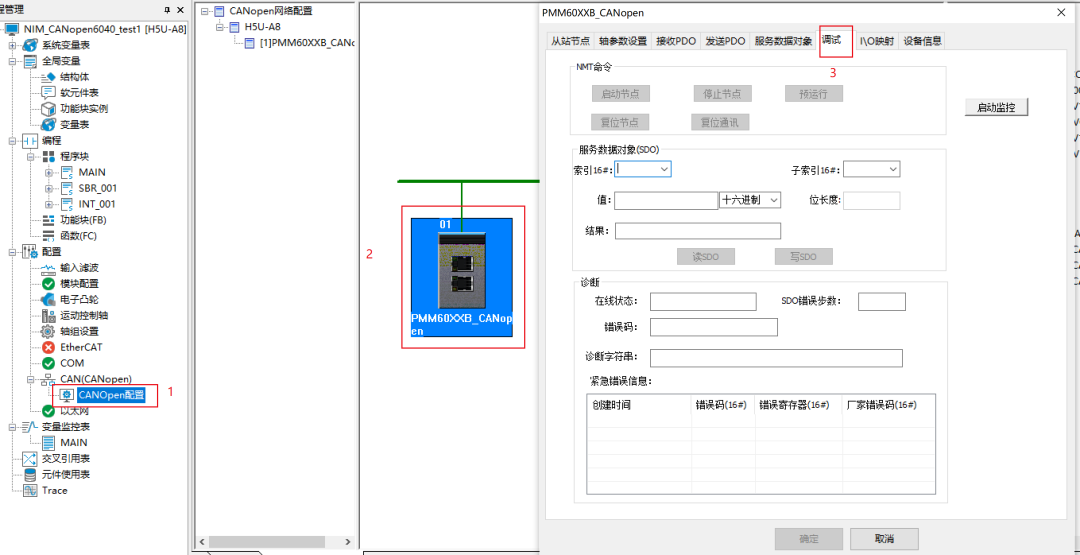Collapse the CANopen网络配置 root node

[204, 11]
